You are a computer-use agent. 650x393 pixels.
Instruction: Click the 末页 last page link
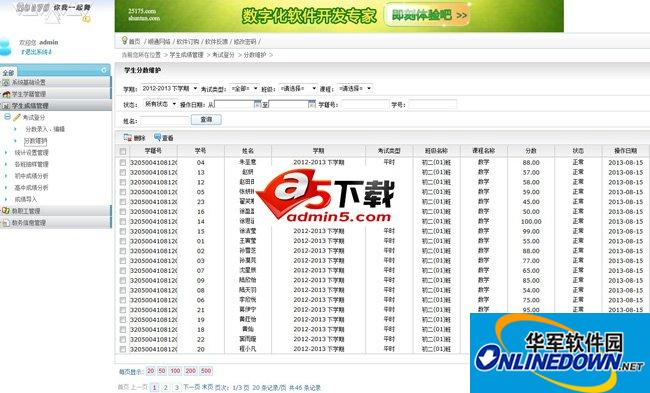[x=208, y=387]
